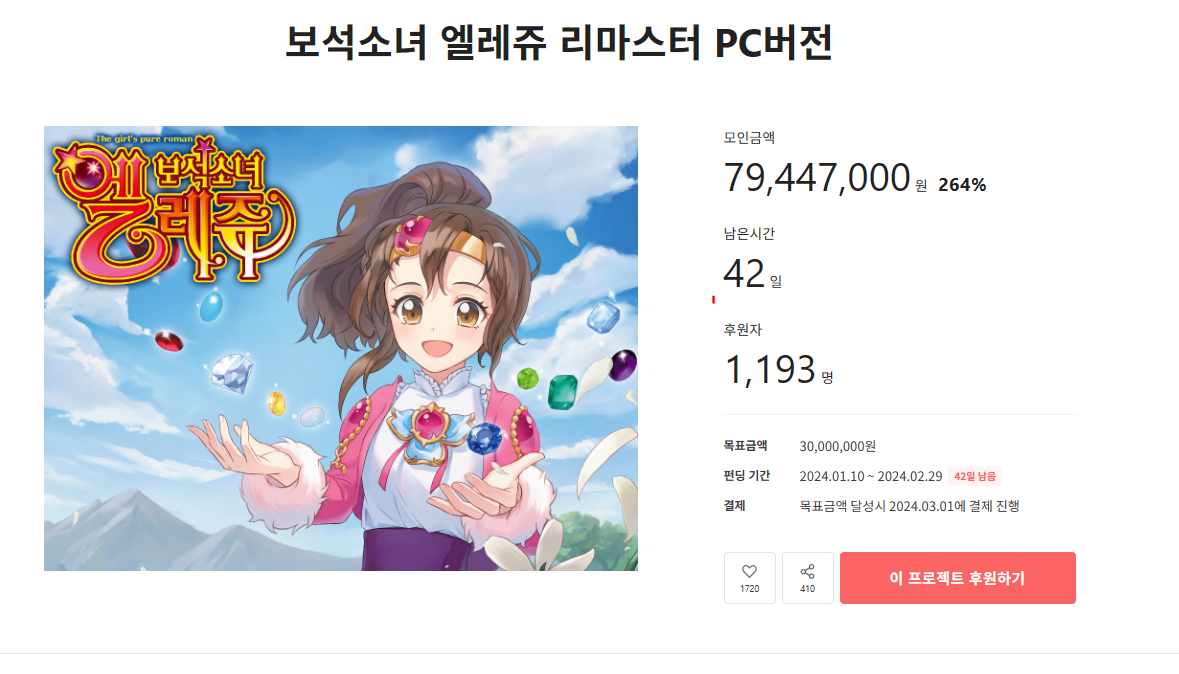Click the green emerald gem in the artwork
The width and height of the screenshot is (1179, 674).
[x=562, y=391]
